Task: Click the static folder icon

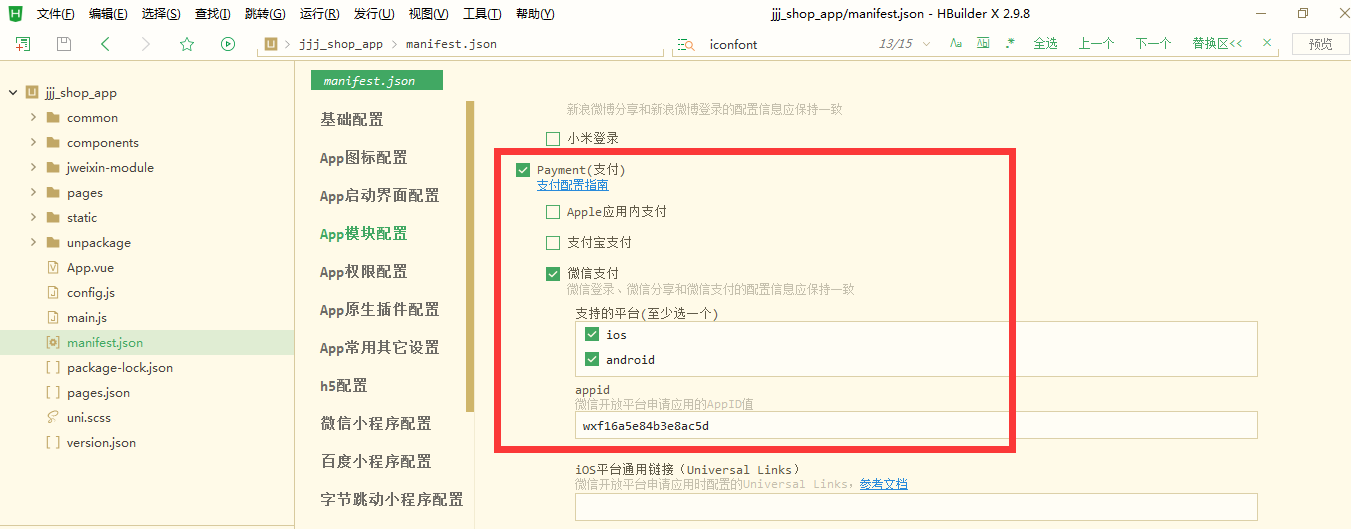Action: point(53,217)
